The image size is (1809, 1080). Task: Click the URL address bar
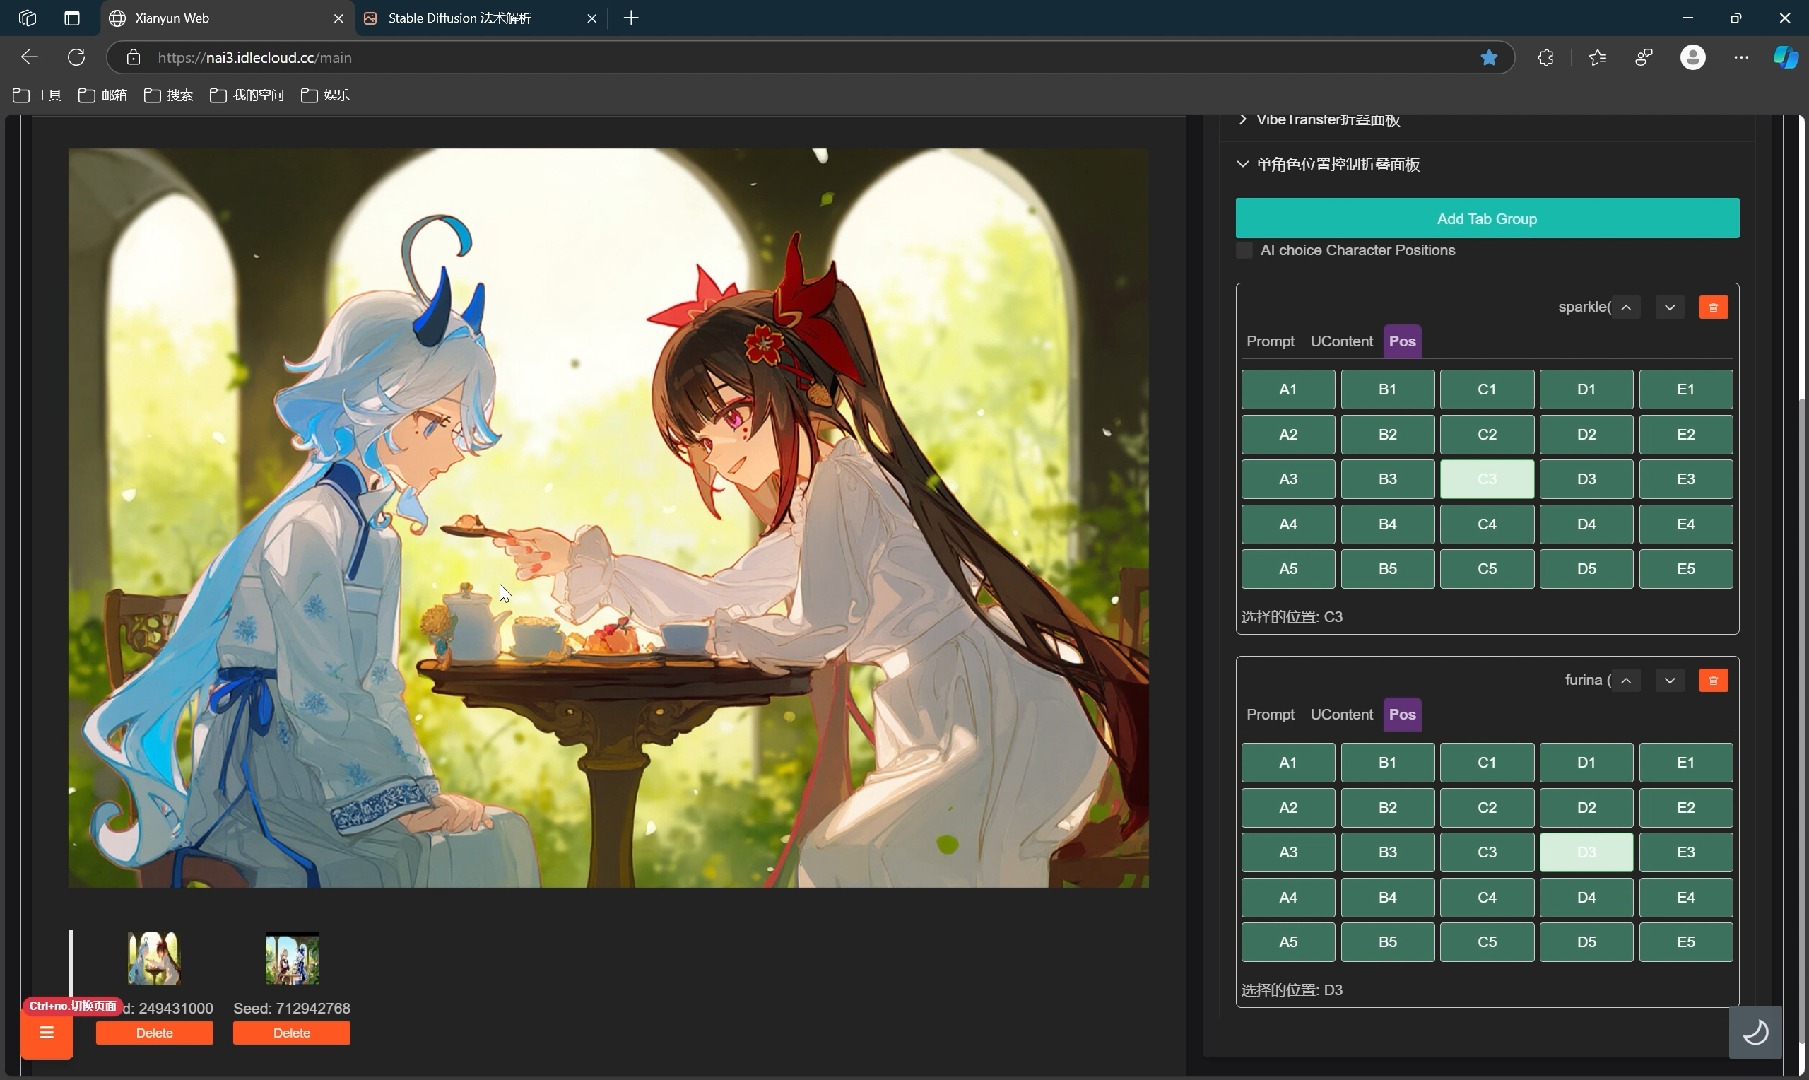(810, 57)
